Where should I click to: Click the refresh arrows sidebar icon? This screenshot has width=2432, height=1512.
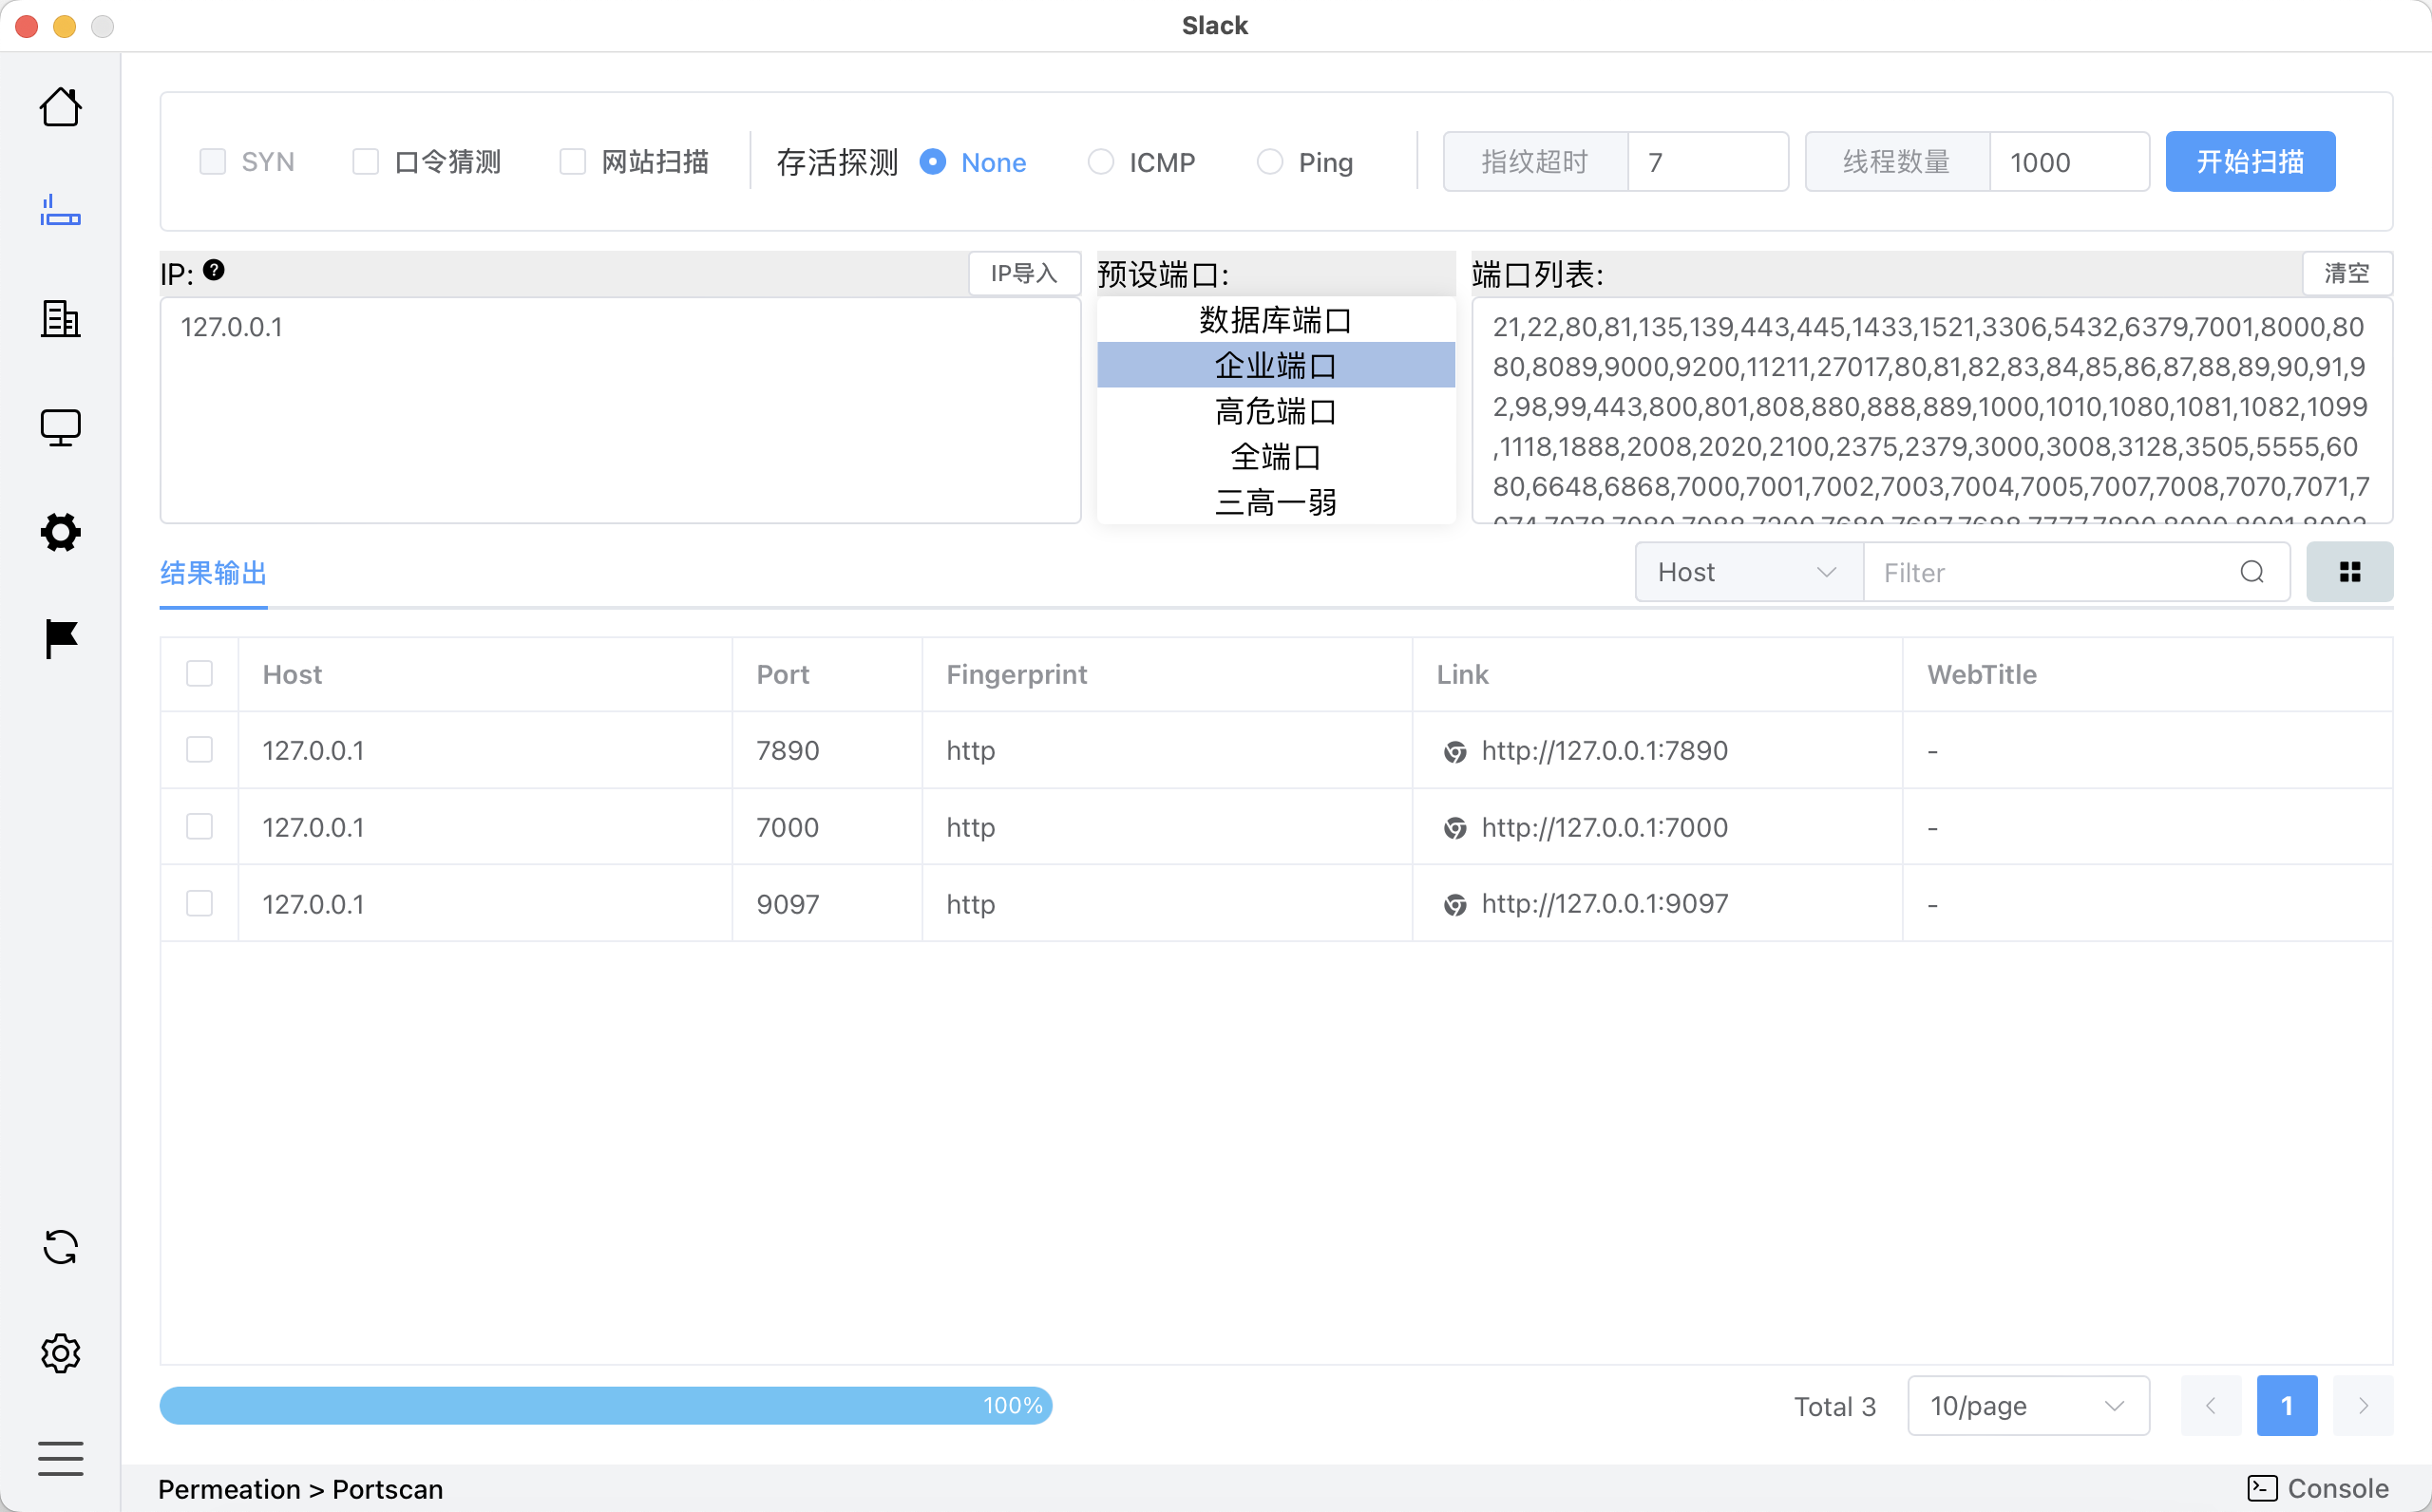60,1247
